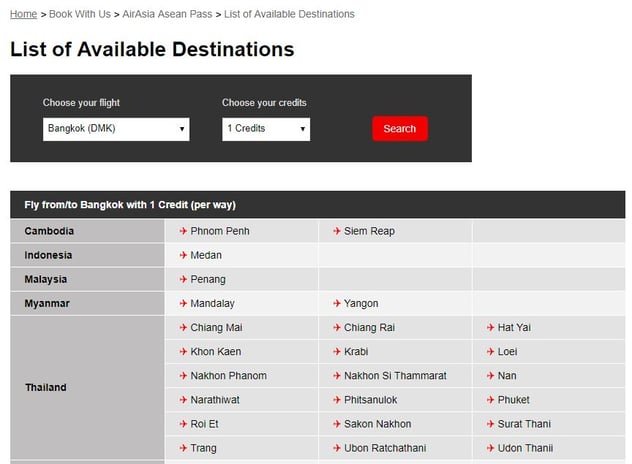Click the plane icon beside Medan
This screenshot has width=632, height=464.
(x=183, y=255)
